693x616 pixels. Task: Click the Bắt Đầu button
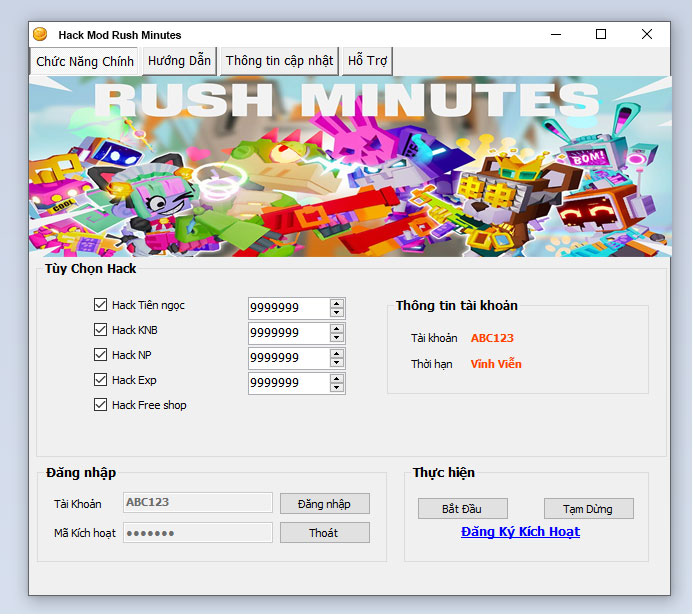click(463, 509)
